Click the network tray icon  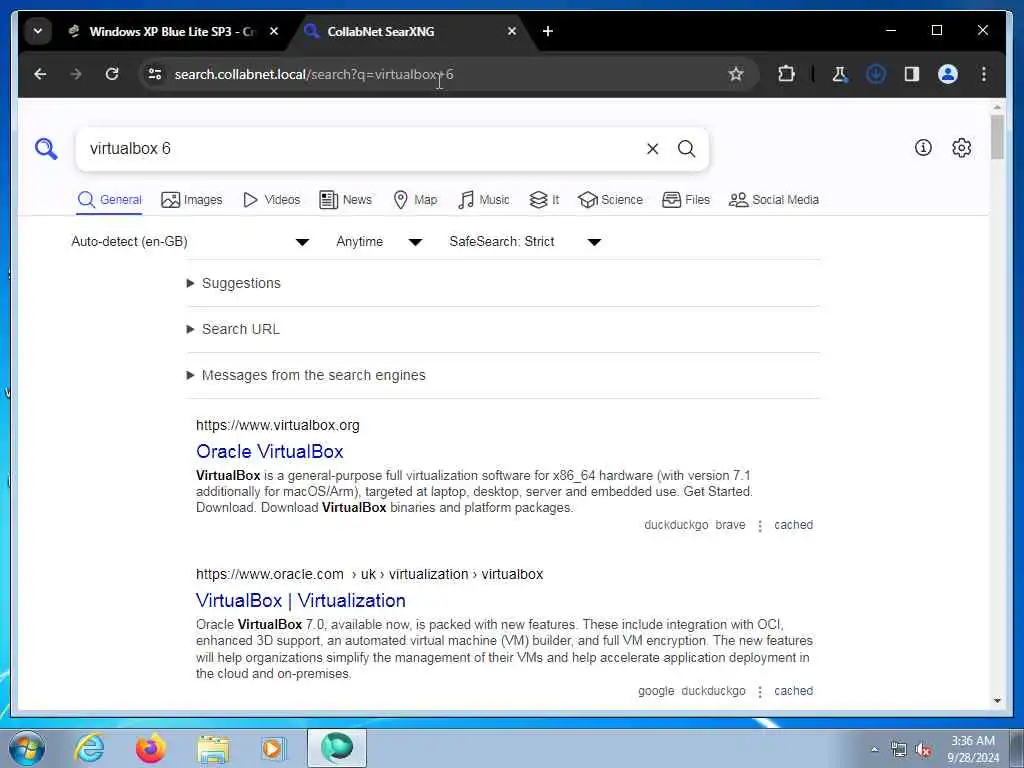pyautogui.click(x=899, y=749)
